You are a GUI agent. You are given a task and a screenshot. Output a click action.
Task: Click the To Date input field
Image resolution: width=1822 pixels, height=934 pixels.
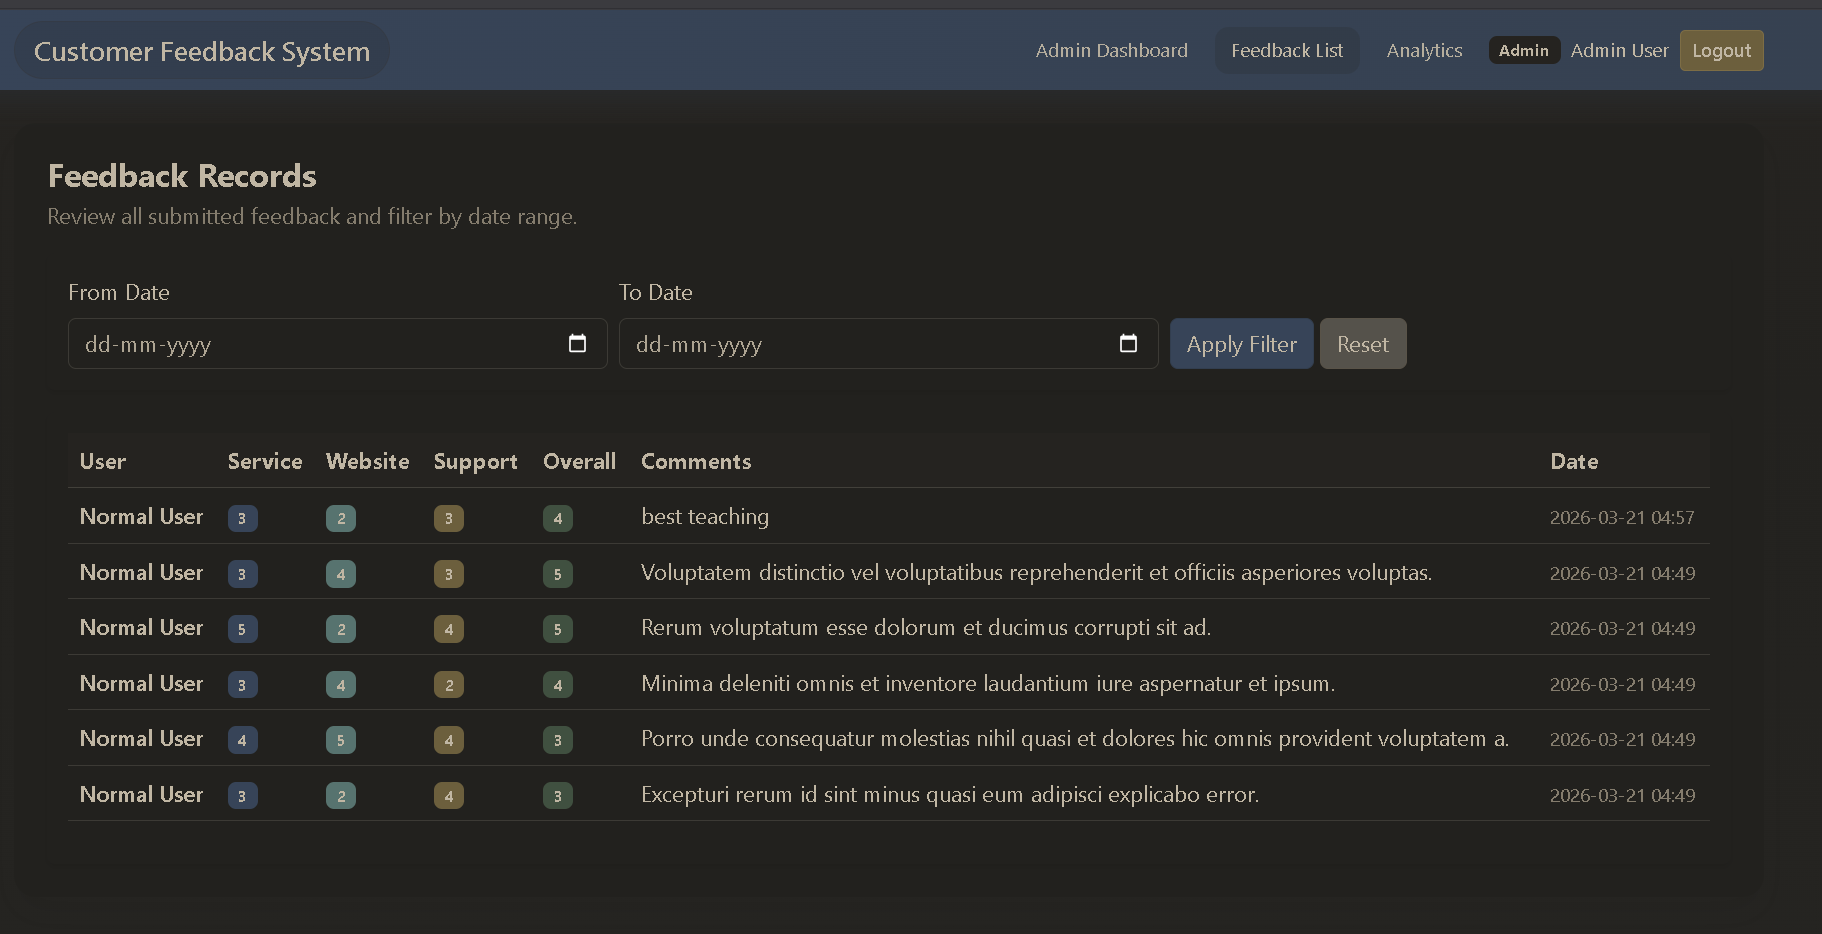coord(888,344)
